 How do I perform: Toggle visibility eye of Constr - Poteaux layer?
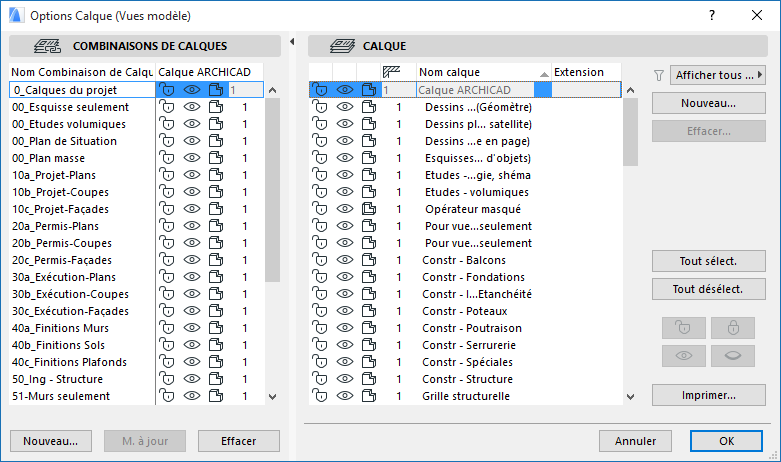click(x=345, y=311)
